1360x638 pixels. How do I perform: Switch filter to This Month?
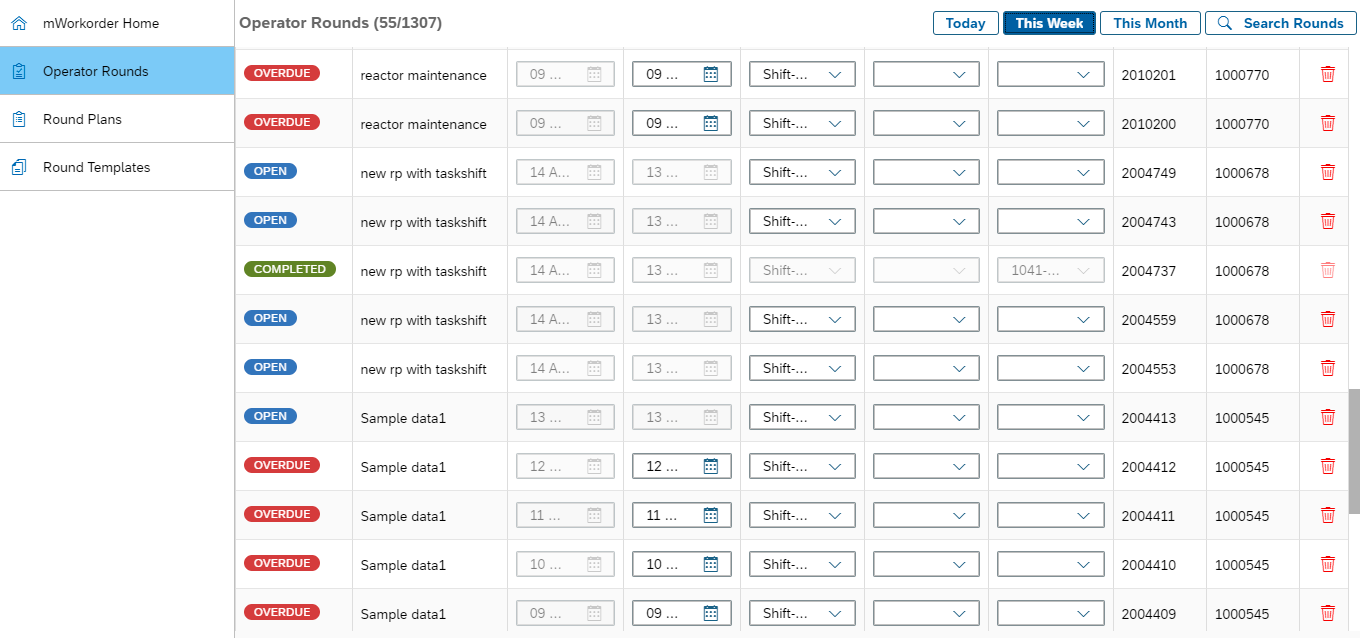coord(1150,23)
